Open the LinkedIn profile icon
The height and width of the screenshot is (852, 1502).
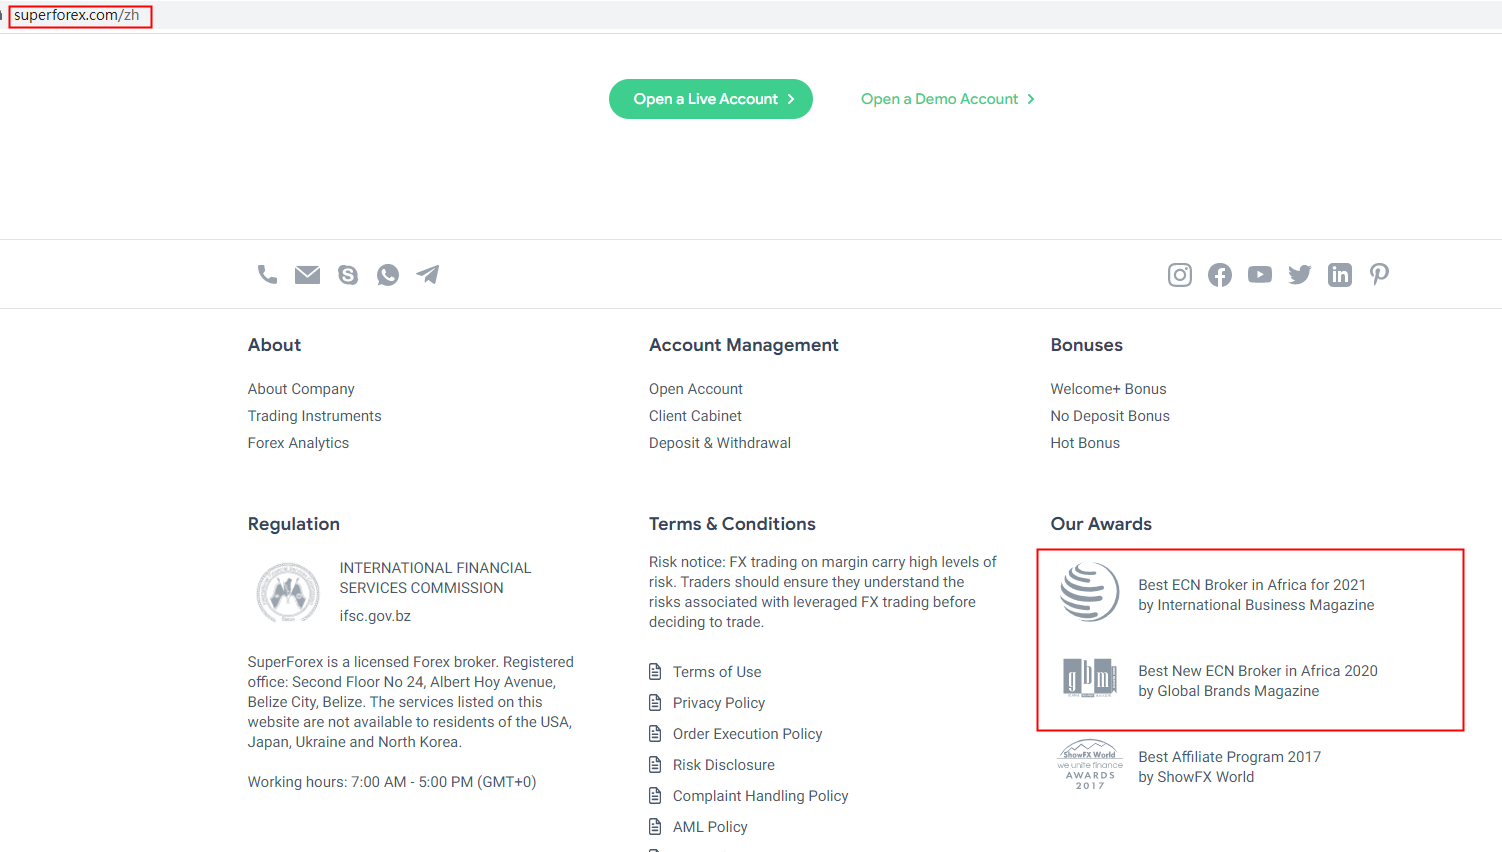[1340, 275]
